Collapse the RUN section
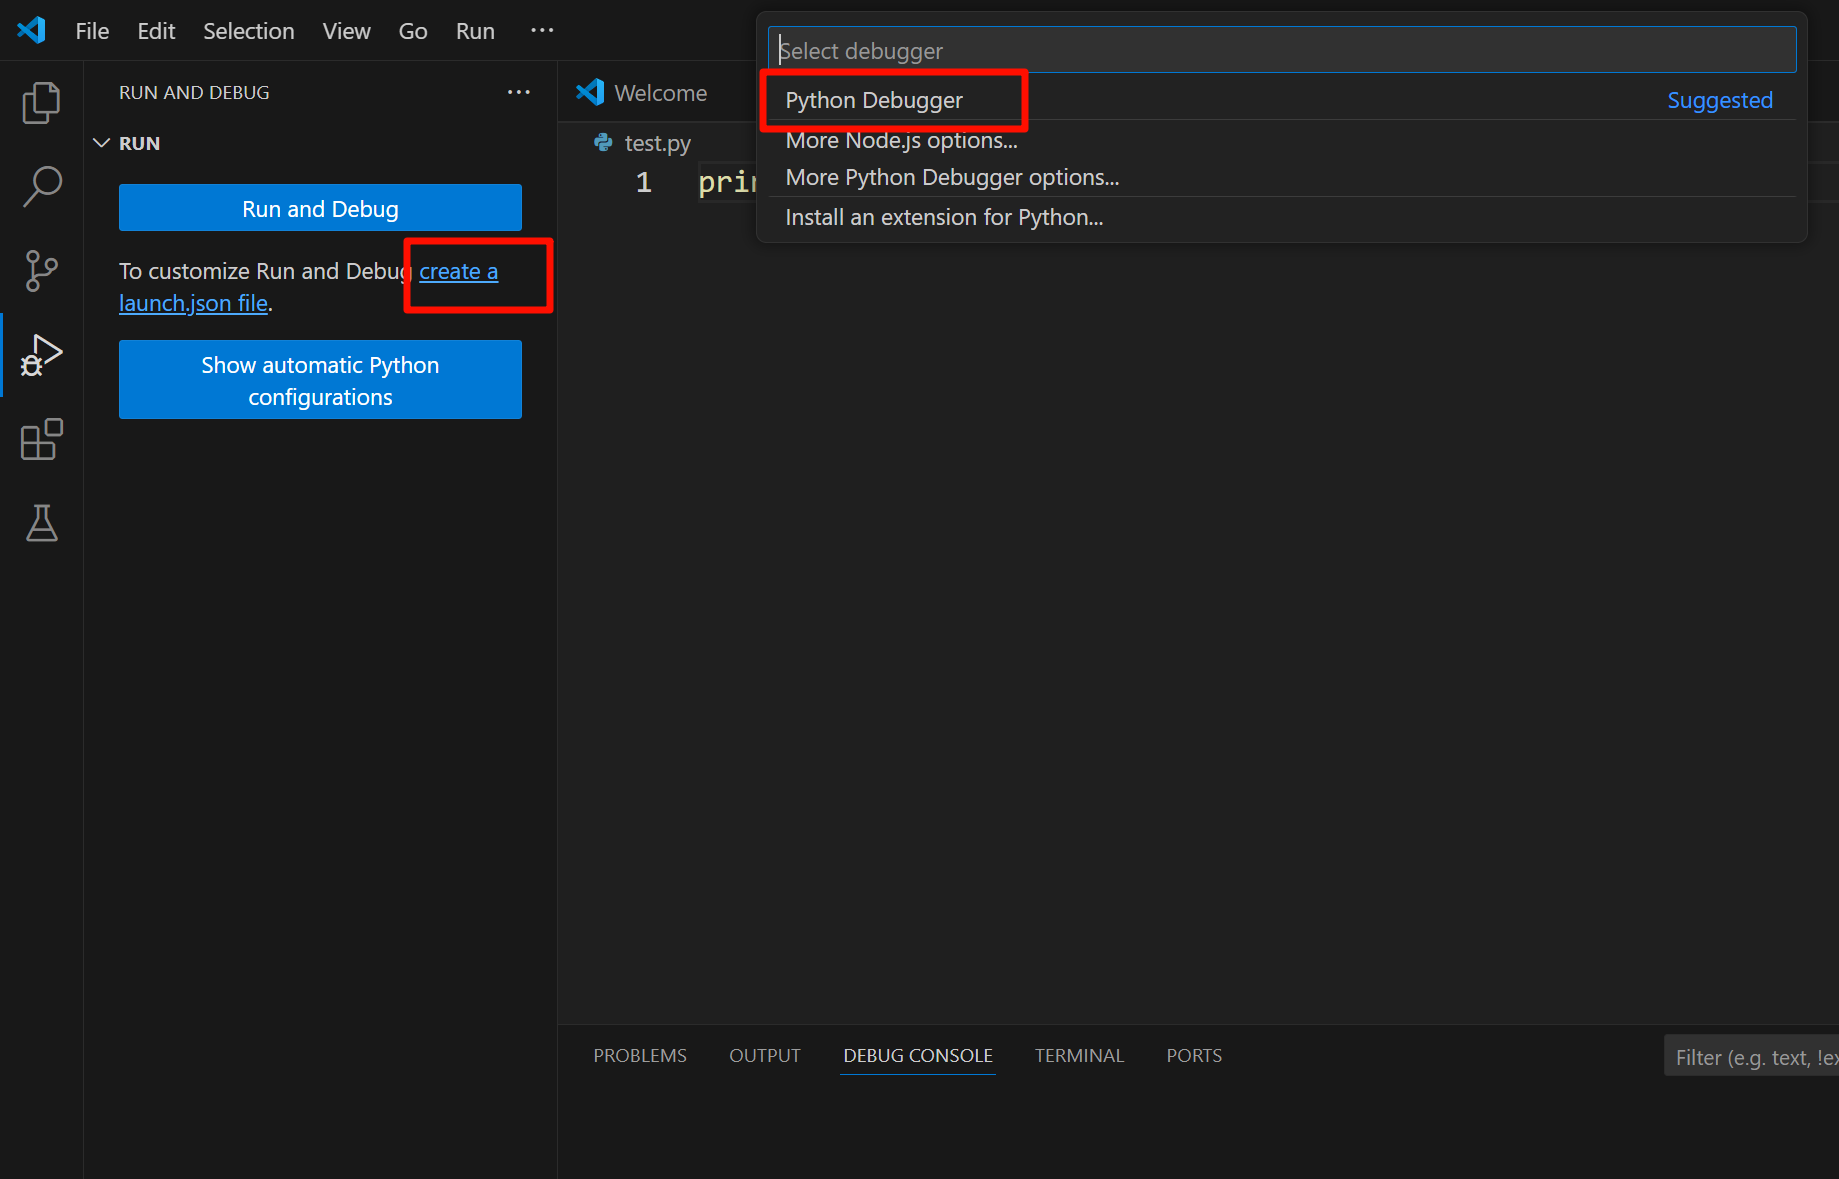 pyautogui.click(x=101, y=143)
